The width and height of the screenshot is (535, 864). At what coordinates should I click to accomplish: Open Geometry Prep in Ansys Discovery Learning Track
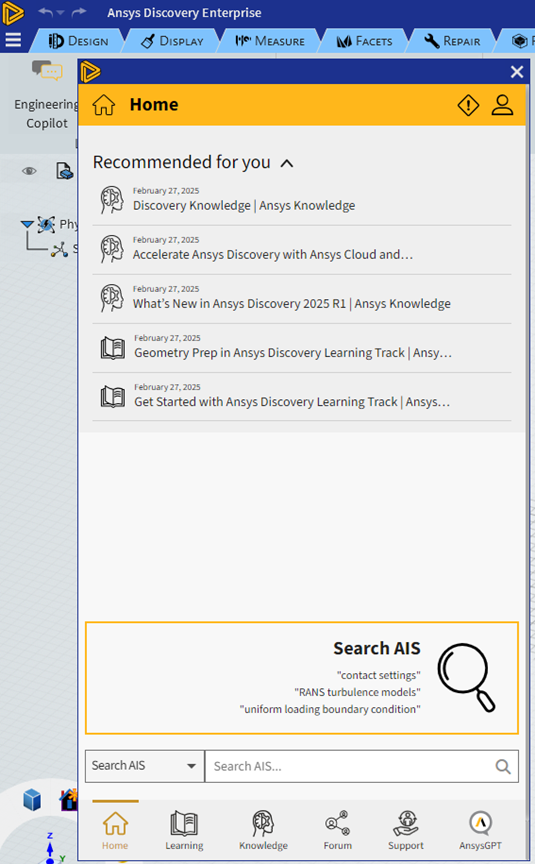point(293,353)
